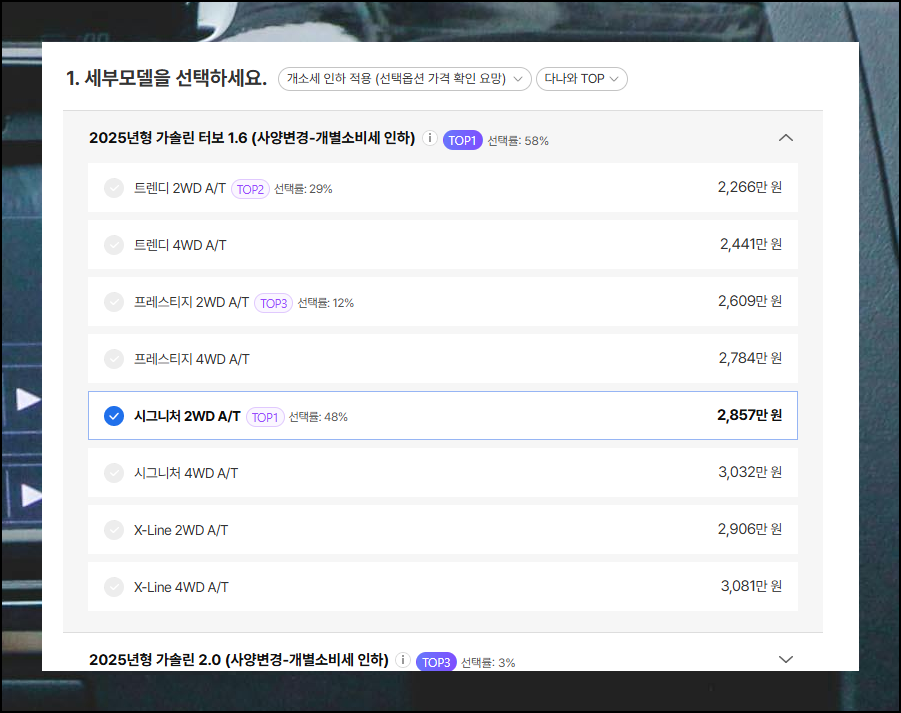
Task: Select 트렌디 2WD A/T radio button
Action: pyautogui.click(x=114, y=188)
